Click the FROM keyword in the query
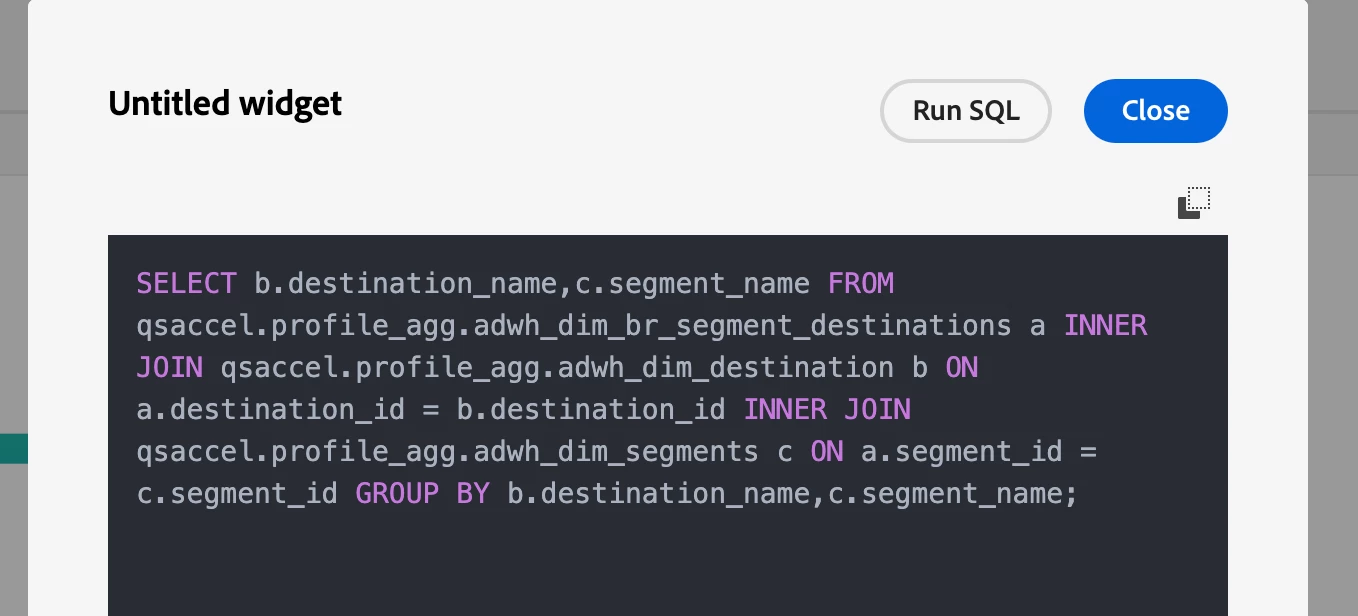The height and width of the screenshot is (616, 1358). 861,284
